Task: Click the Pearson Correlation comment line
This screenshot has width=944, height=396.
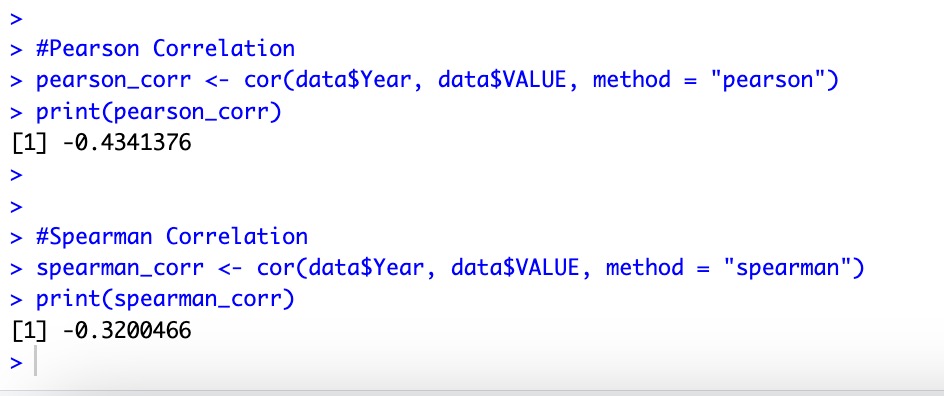Action: [166, 49]
